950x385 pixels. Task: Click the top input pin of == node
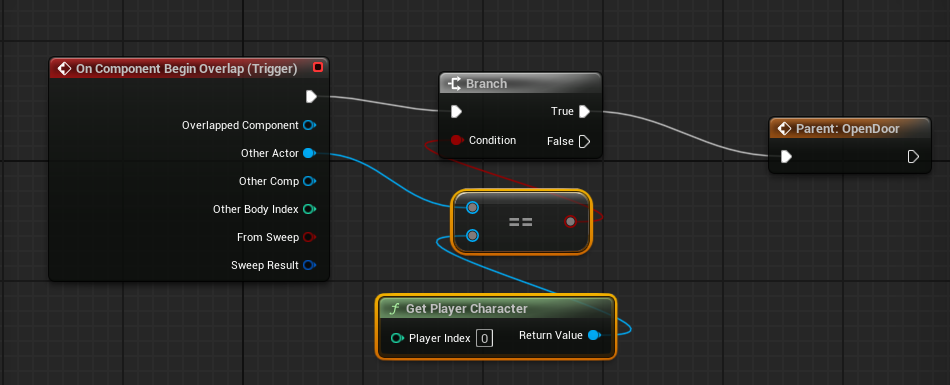(x=473, y=208)
